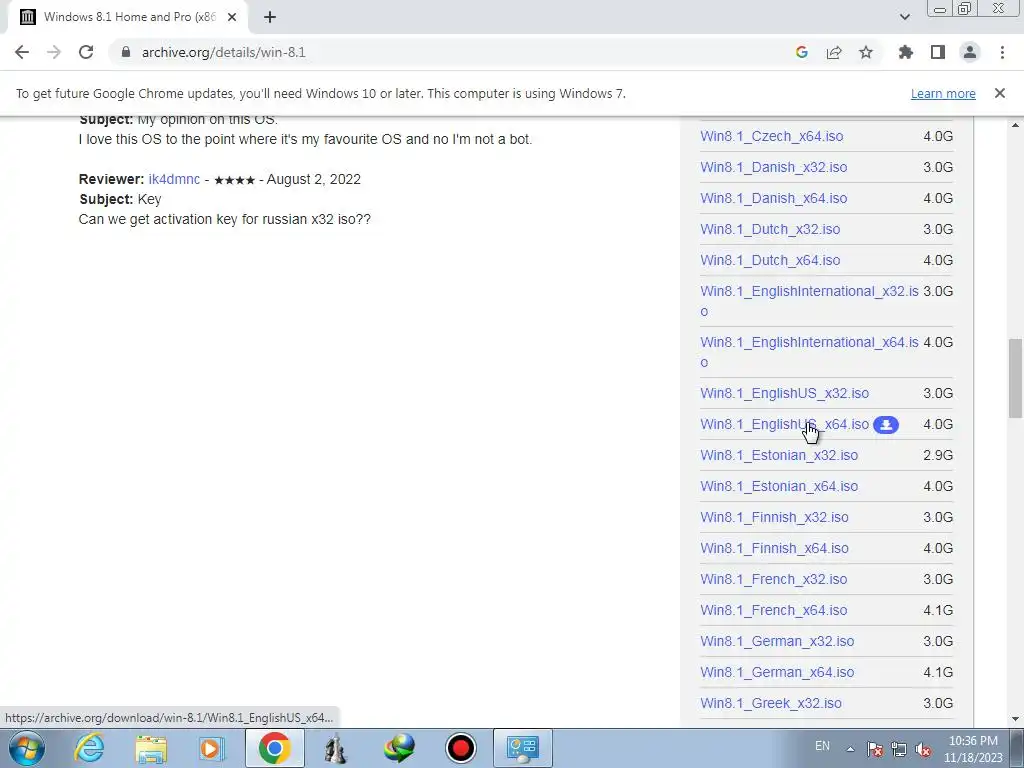The image size is (1024, 768).
Task: Open the muted volume tray icon
Action: (923, 749)
